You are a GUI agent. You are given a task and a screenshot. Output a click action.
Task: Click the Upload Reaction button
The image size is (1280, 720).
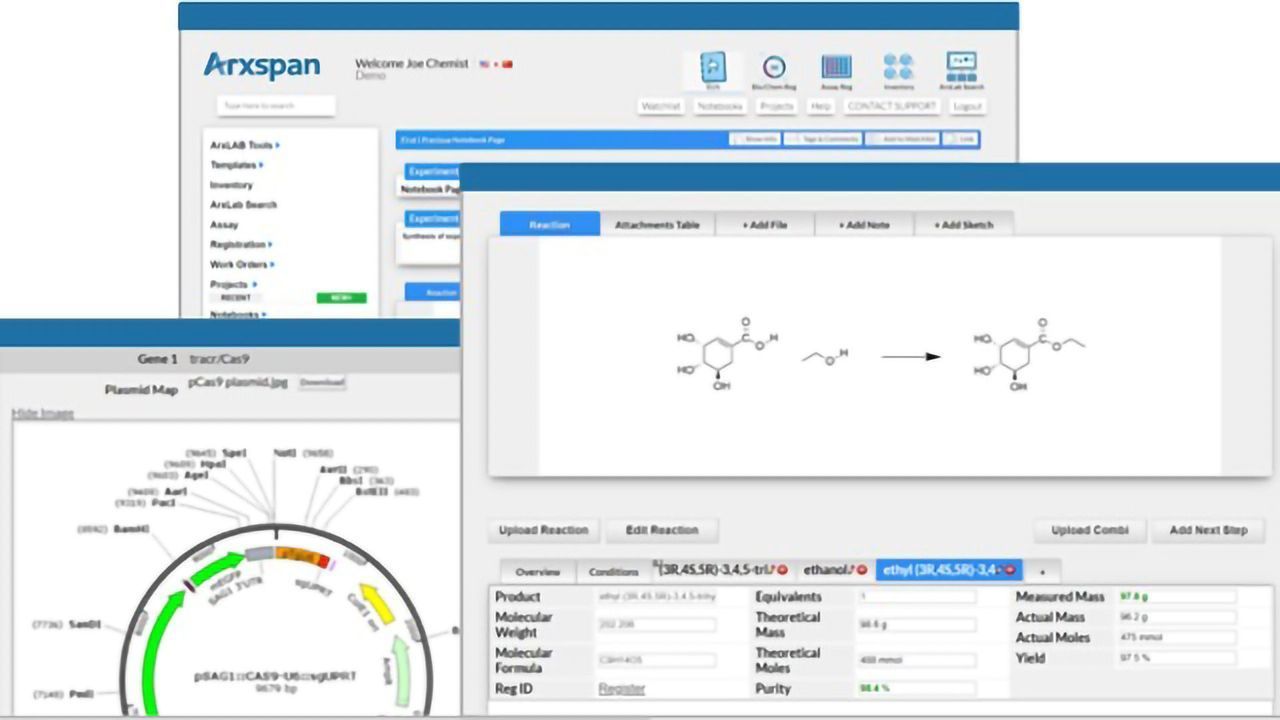point(543,530)
